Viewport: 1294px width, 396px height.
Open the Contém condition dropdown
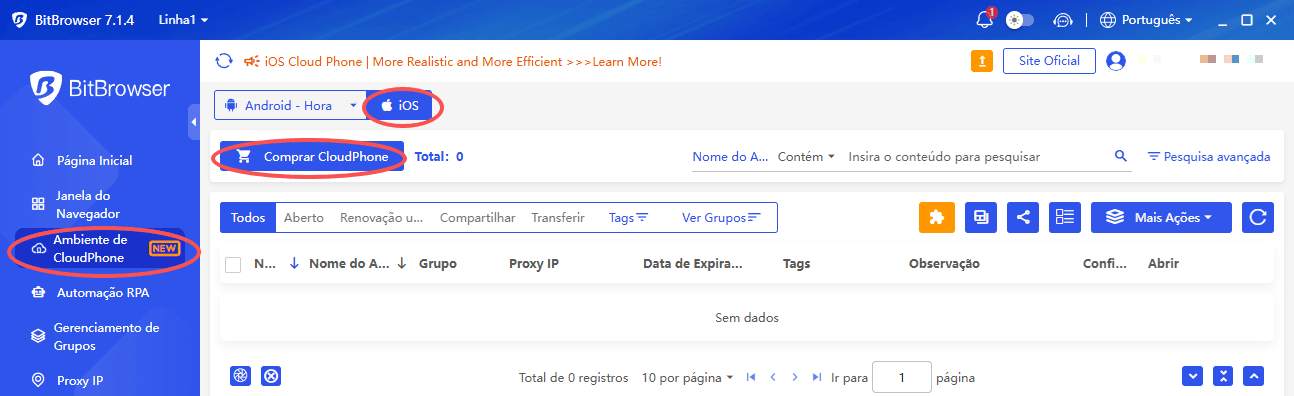pos(806,157)
